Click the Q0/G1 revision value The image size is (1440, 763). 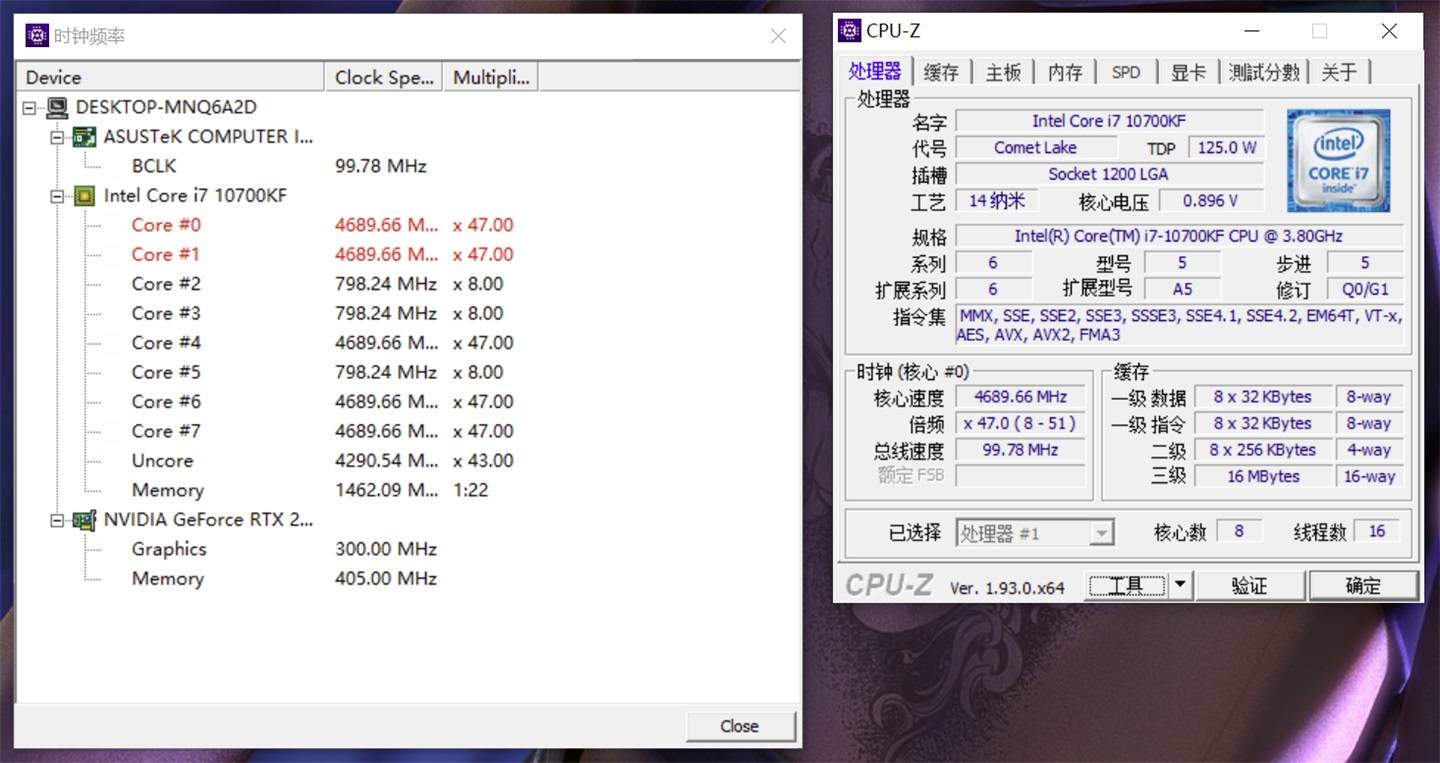(x=1365, y=289)
